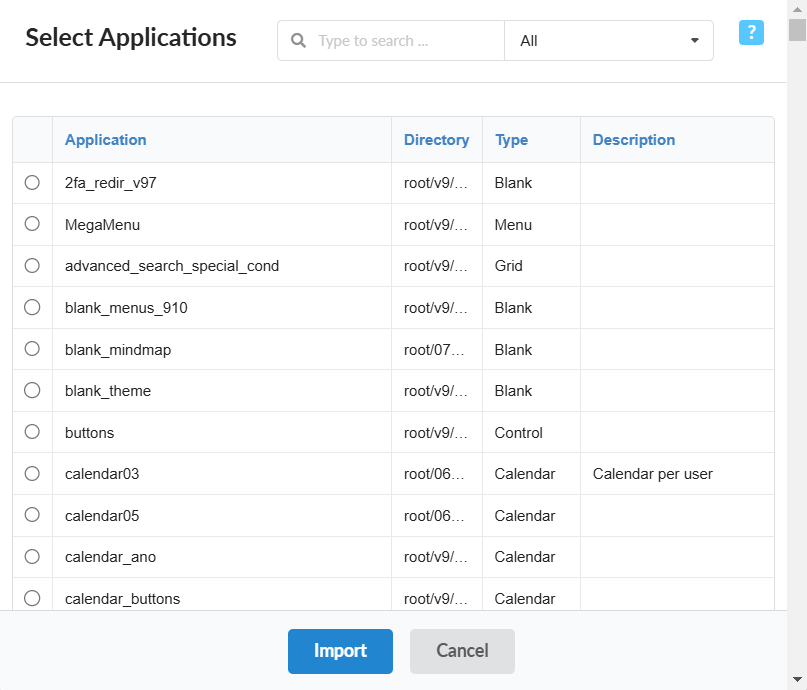Click the Description column header
This screenshot has width=807, height=690.
pyautogui.click(x=633, y=140)
